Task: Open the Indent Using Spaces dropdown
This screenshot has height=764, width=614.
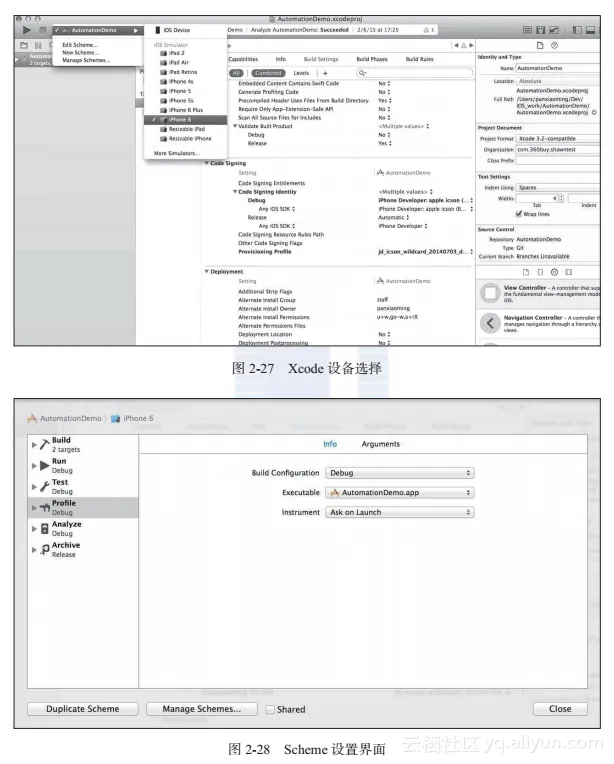Action: click(558, 188)
